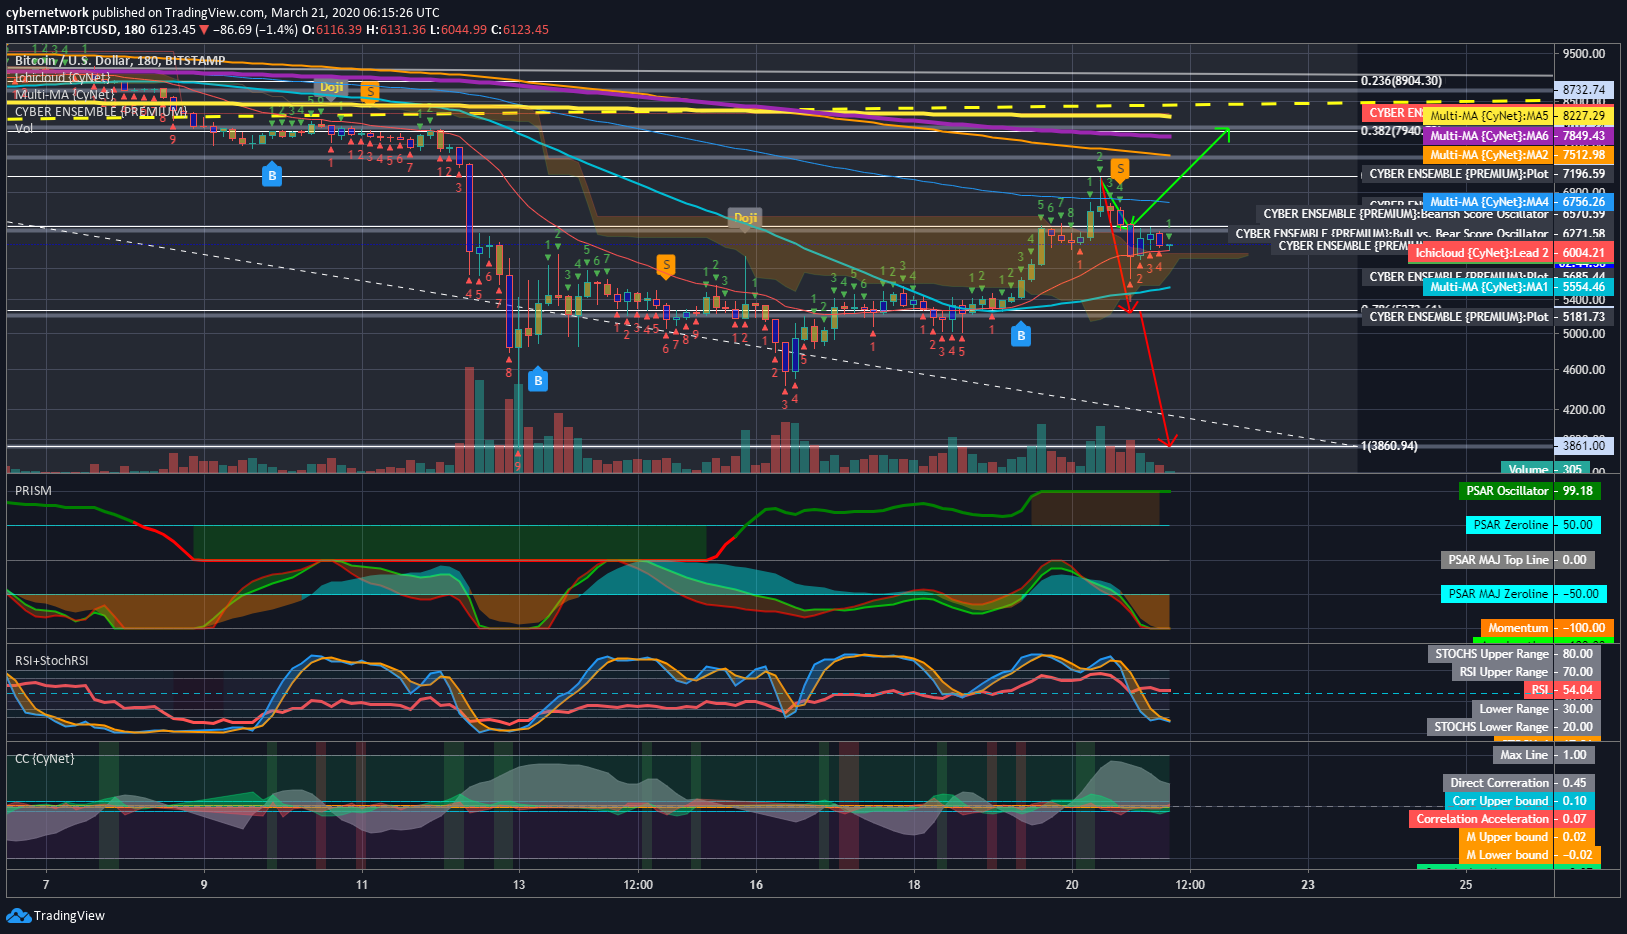
Task: Click the 9500.00 price axis tick
Action: pos(1584,54)
